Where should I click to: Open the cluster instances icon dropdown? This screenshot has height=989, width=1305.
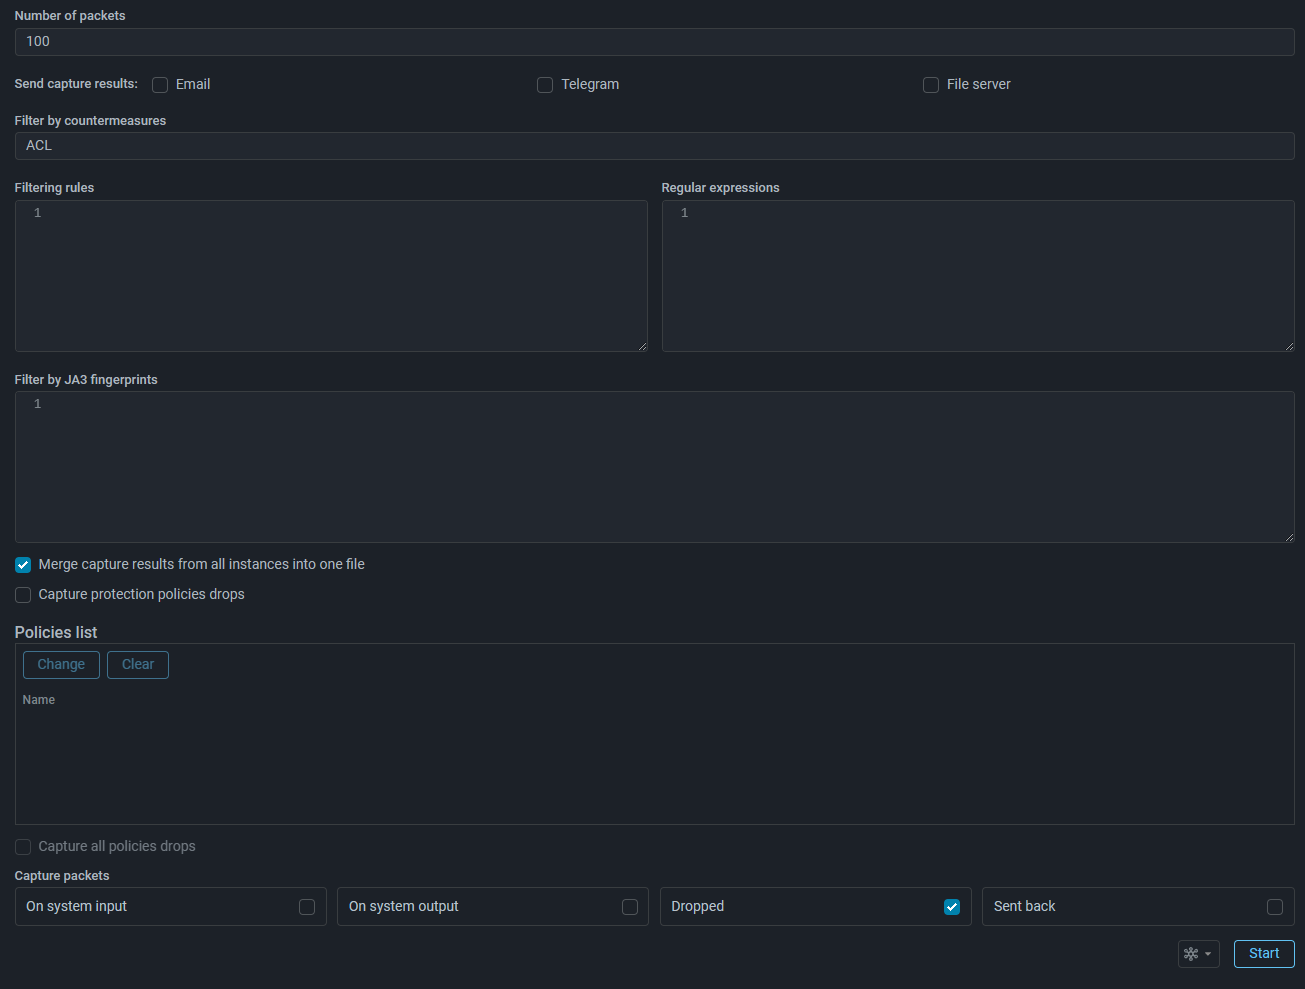click(1198, 954)
